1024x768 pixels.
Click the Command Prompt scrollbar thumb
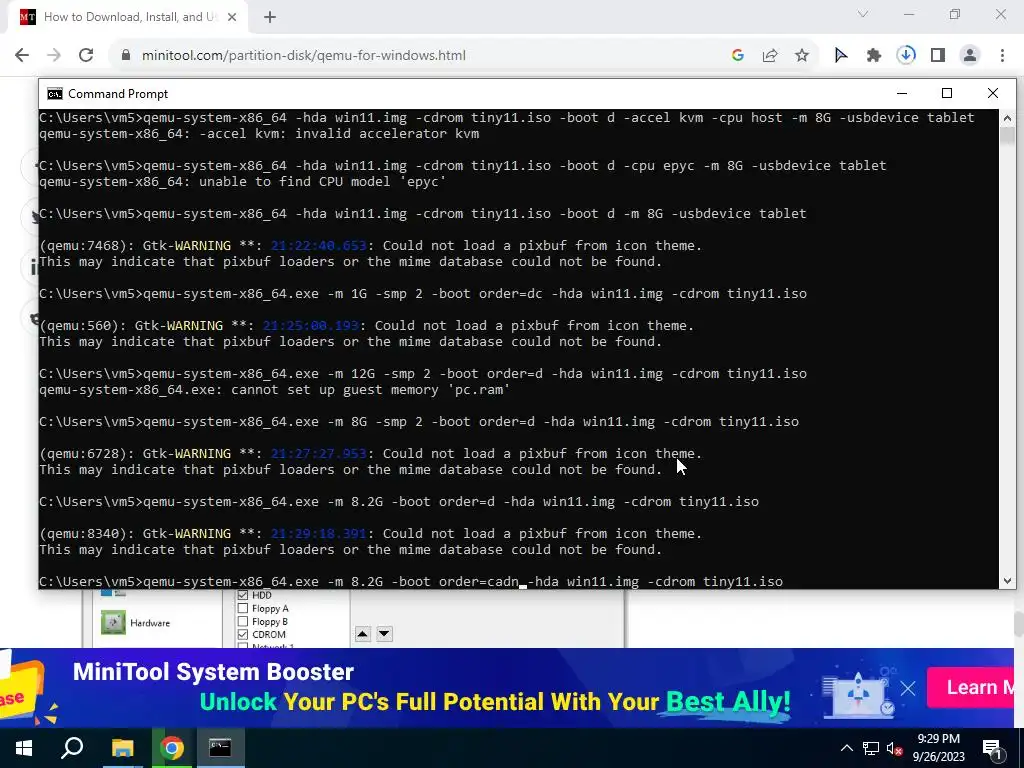1007,135
